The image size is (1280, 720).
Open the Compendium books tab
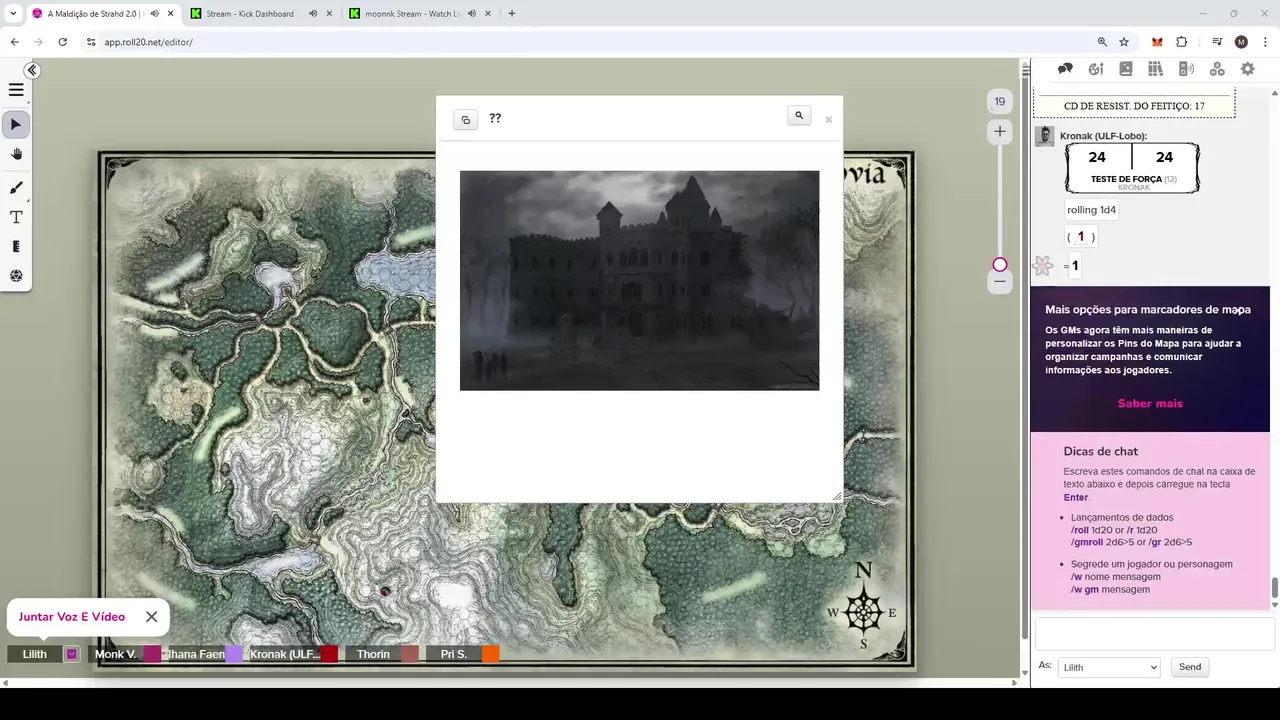pos(1156,69)
